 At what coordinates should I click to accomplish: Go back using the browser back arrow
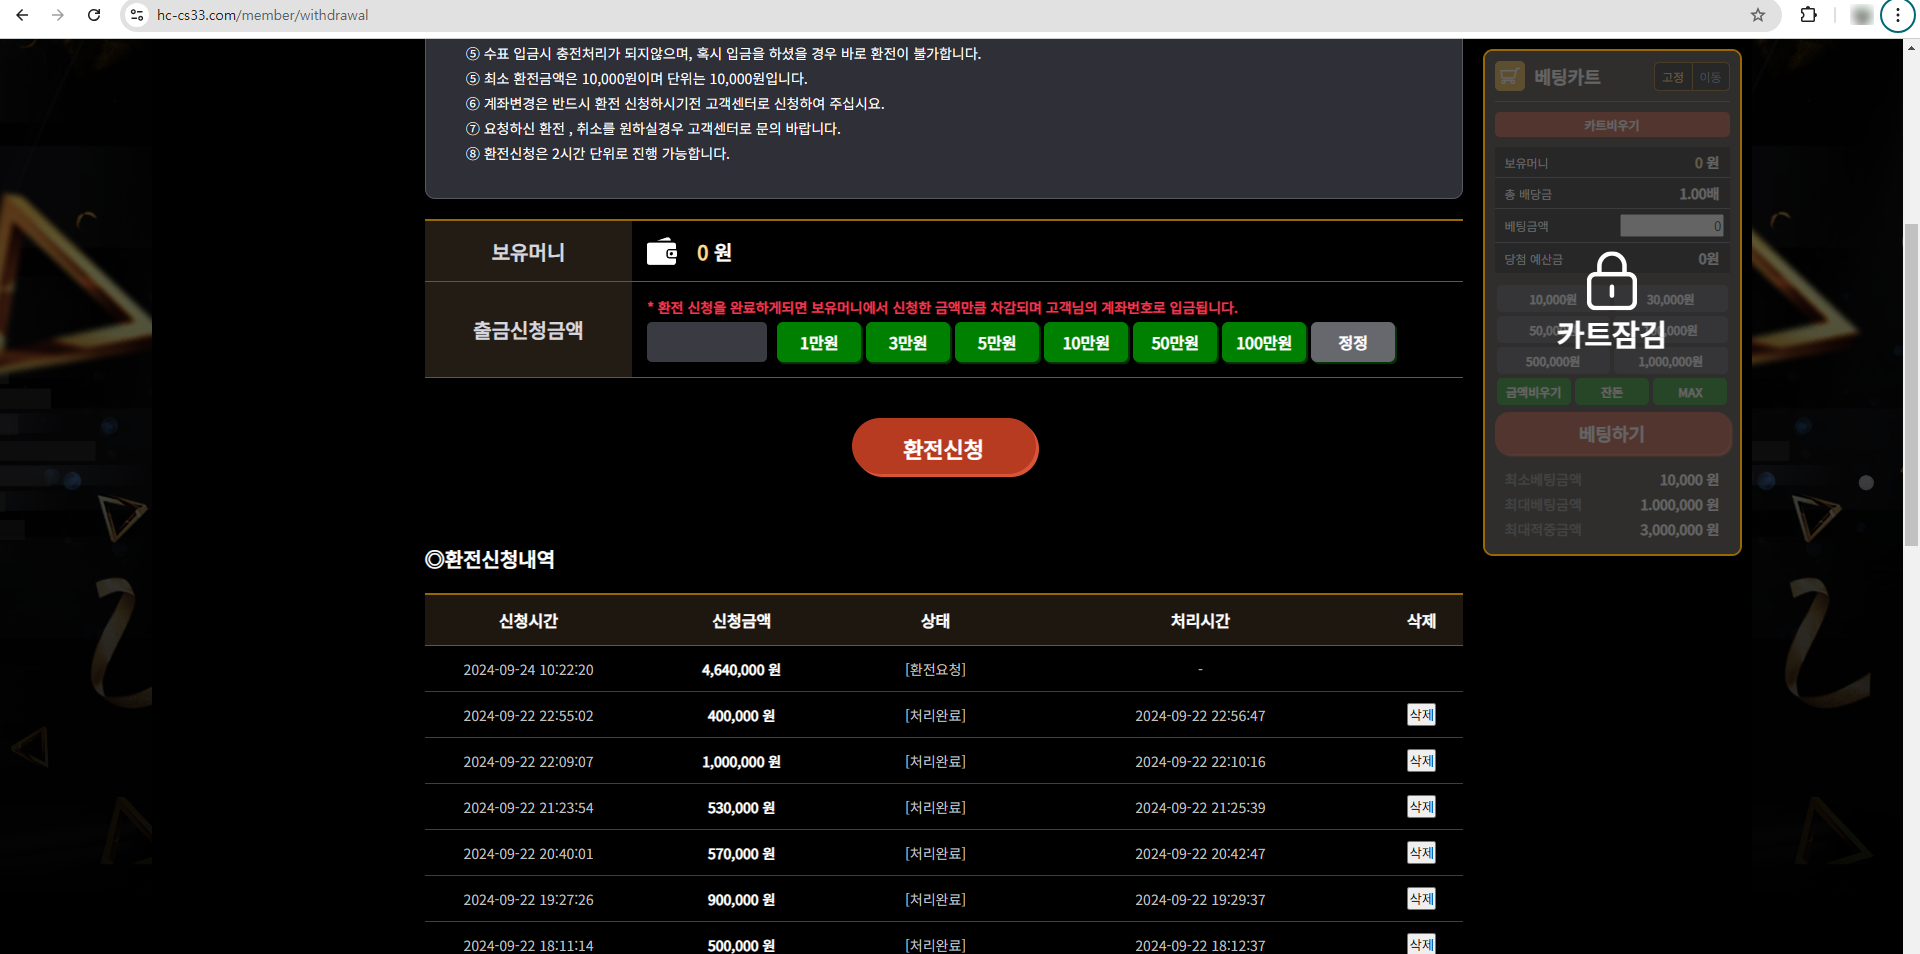pyautogui.click(x=22, y=15)
